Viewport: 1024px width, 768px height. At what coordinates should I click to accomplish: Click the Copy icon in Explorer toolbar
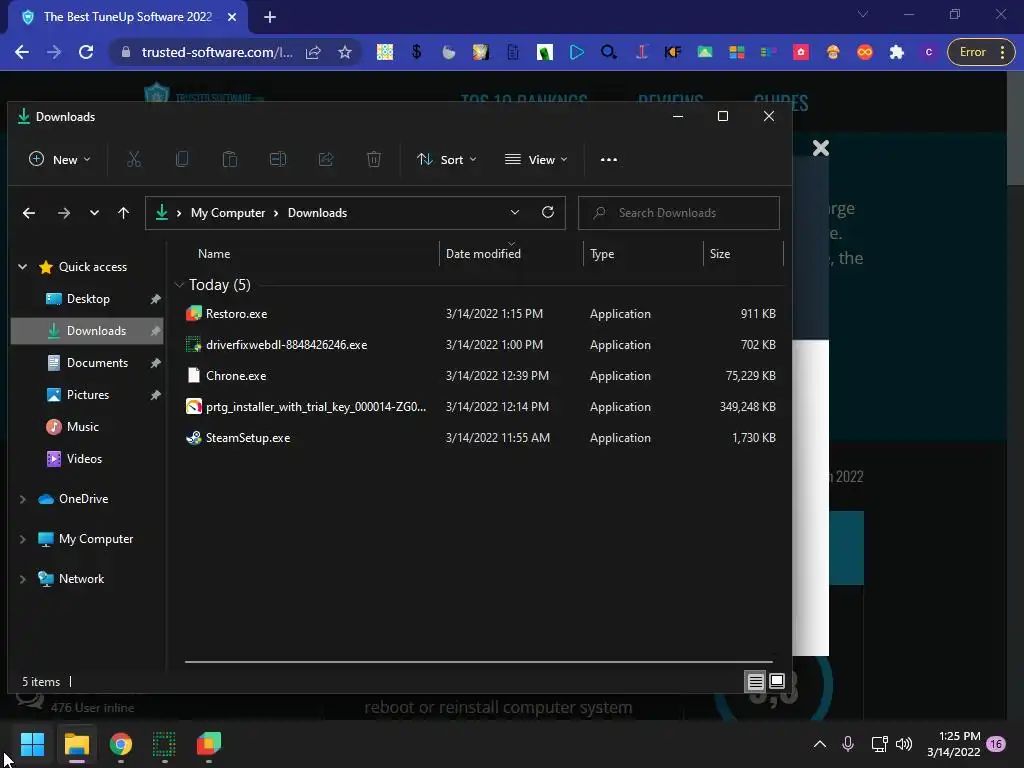pyautogui.click(x=182, y=159)
